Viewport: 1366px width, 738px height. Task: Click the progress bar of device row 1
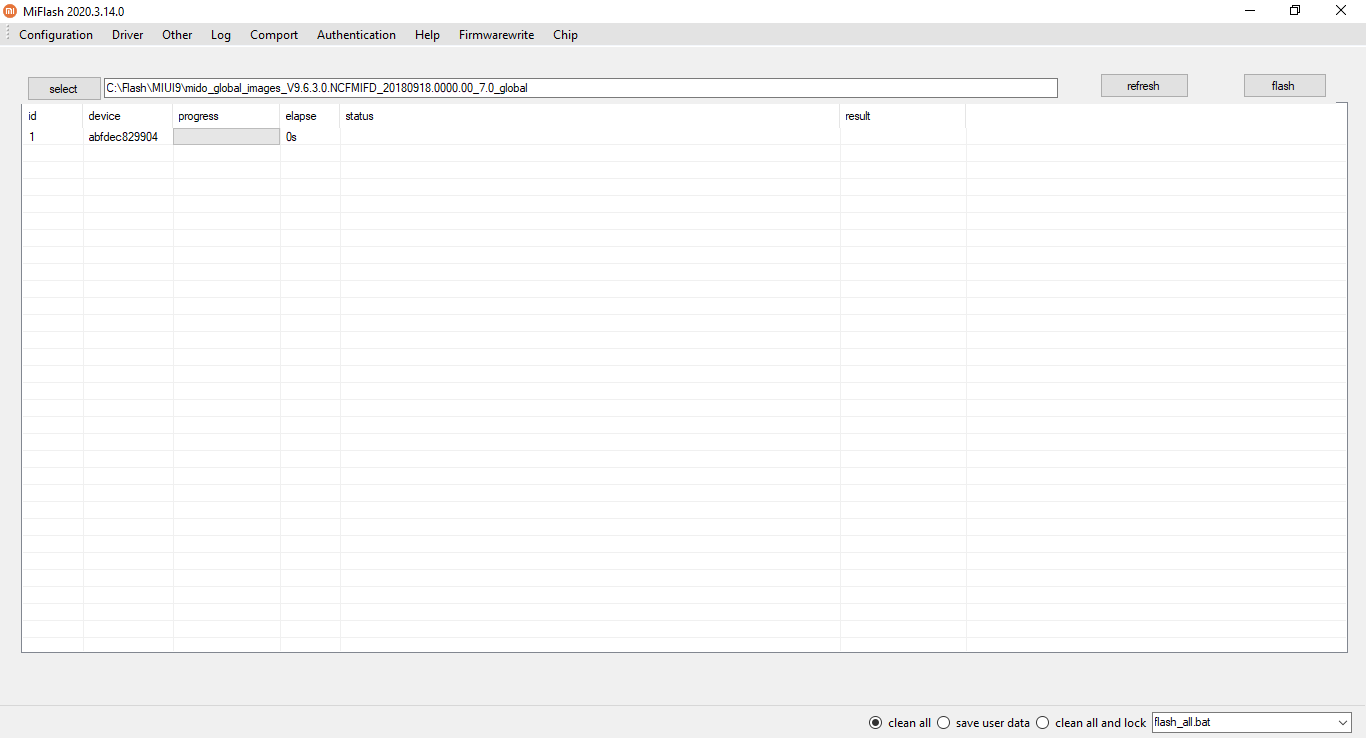click(x=227, y=137)
